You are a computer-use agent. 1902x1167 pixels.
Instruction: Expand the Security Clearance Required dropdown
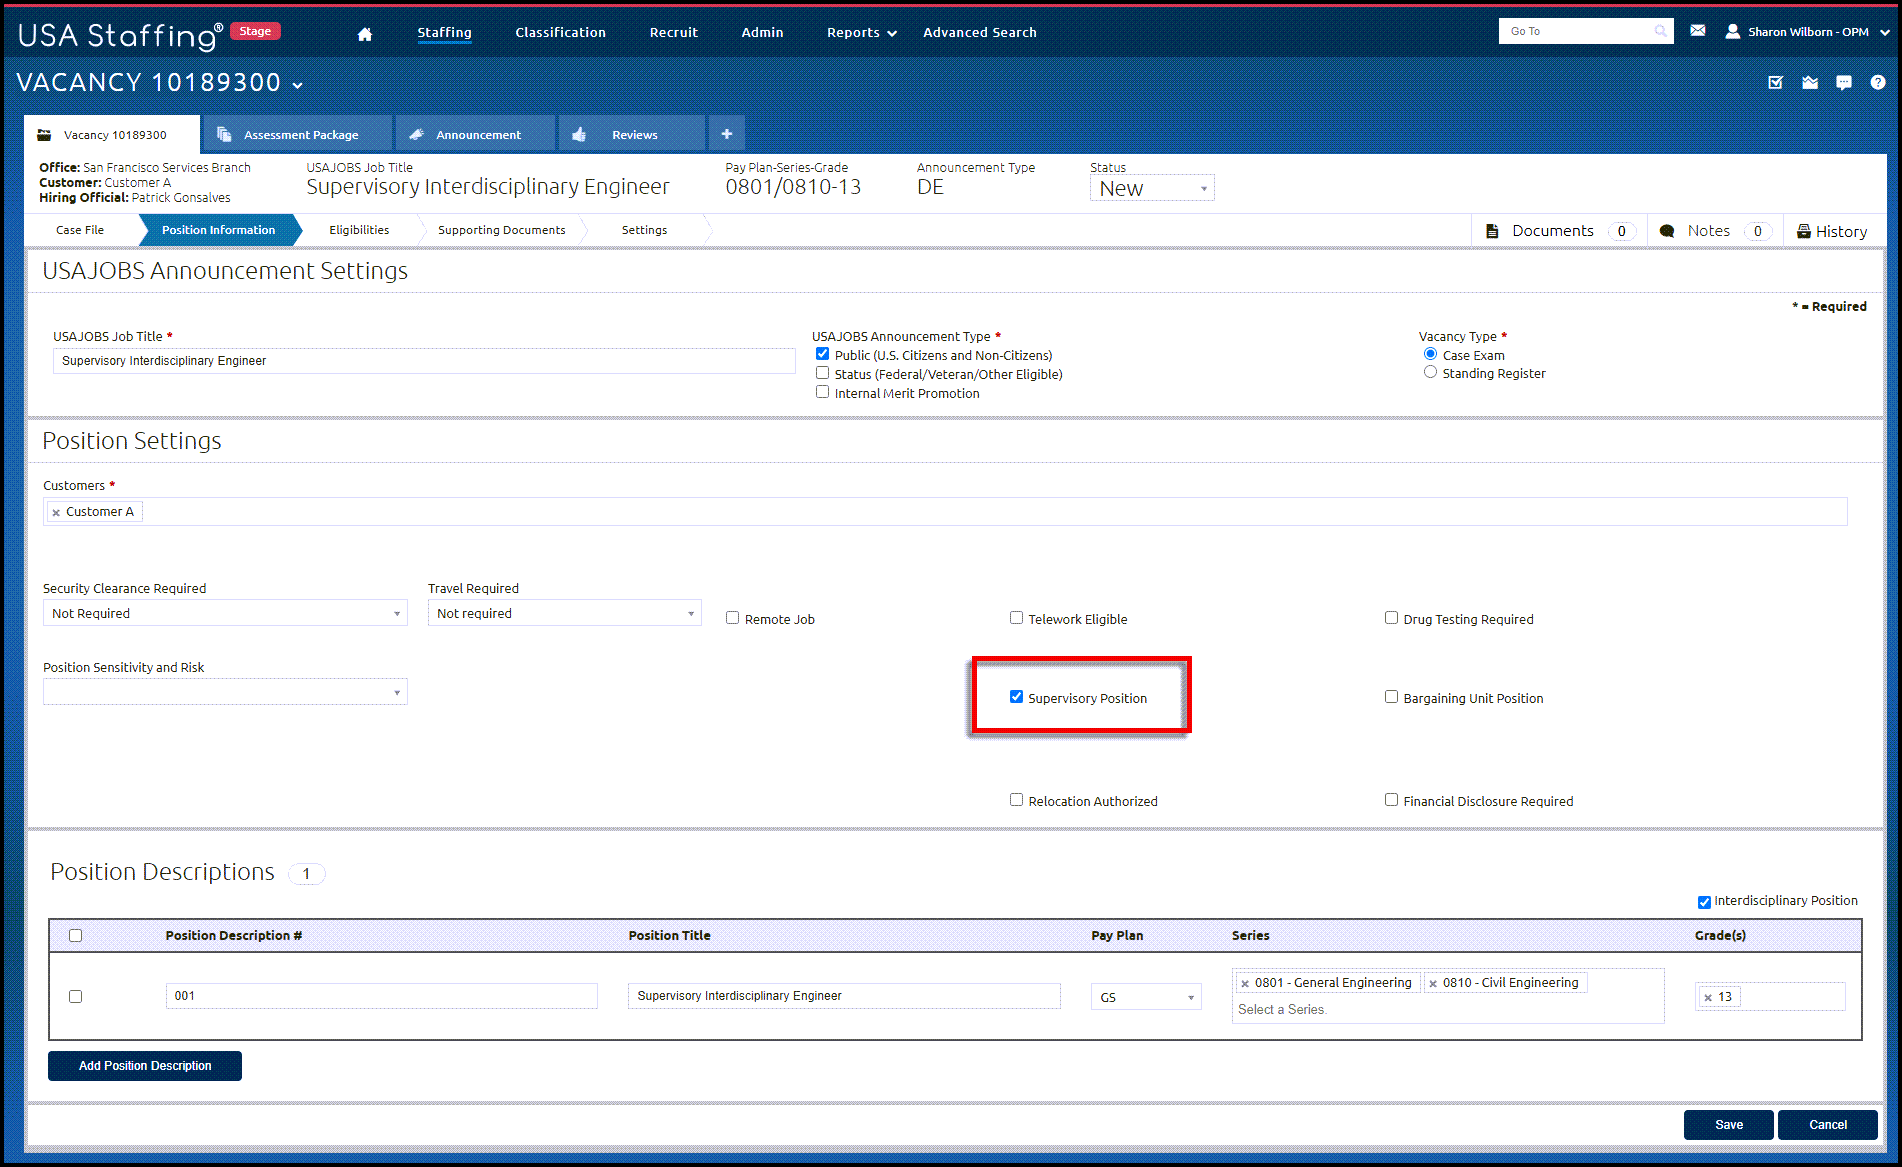click(x=225, y=613)
